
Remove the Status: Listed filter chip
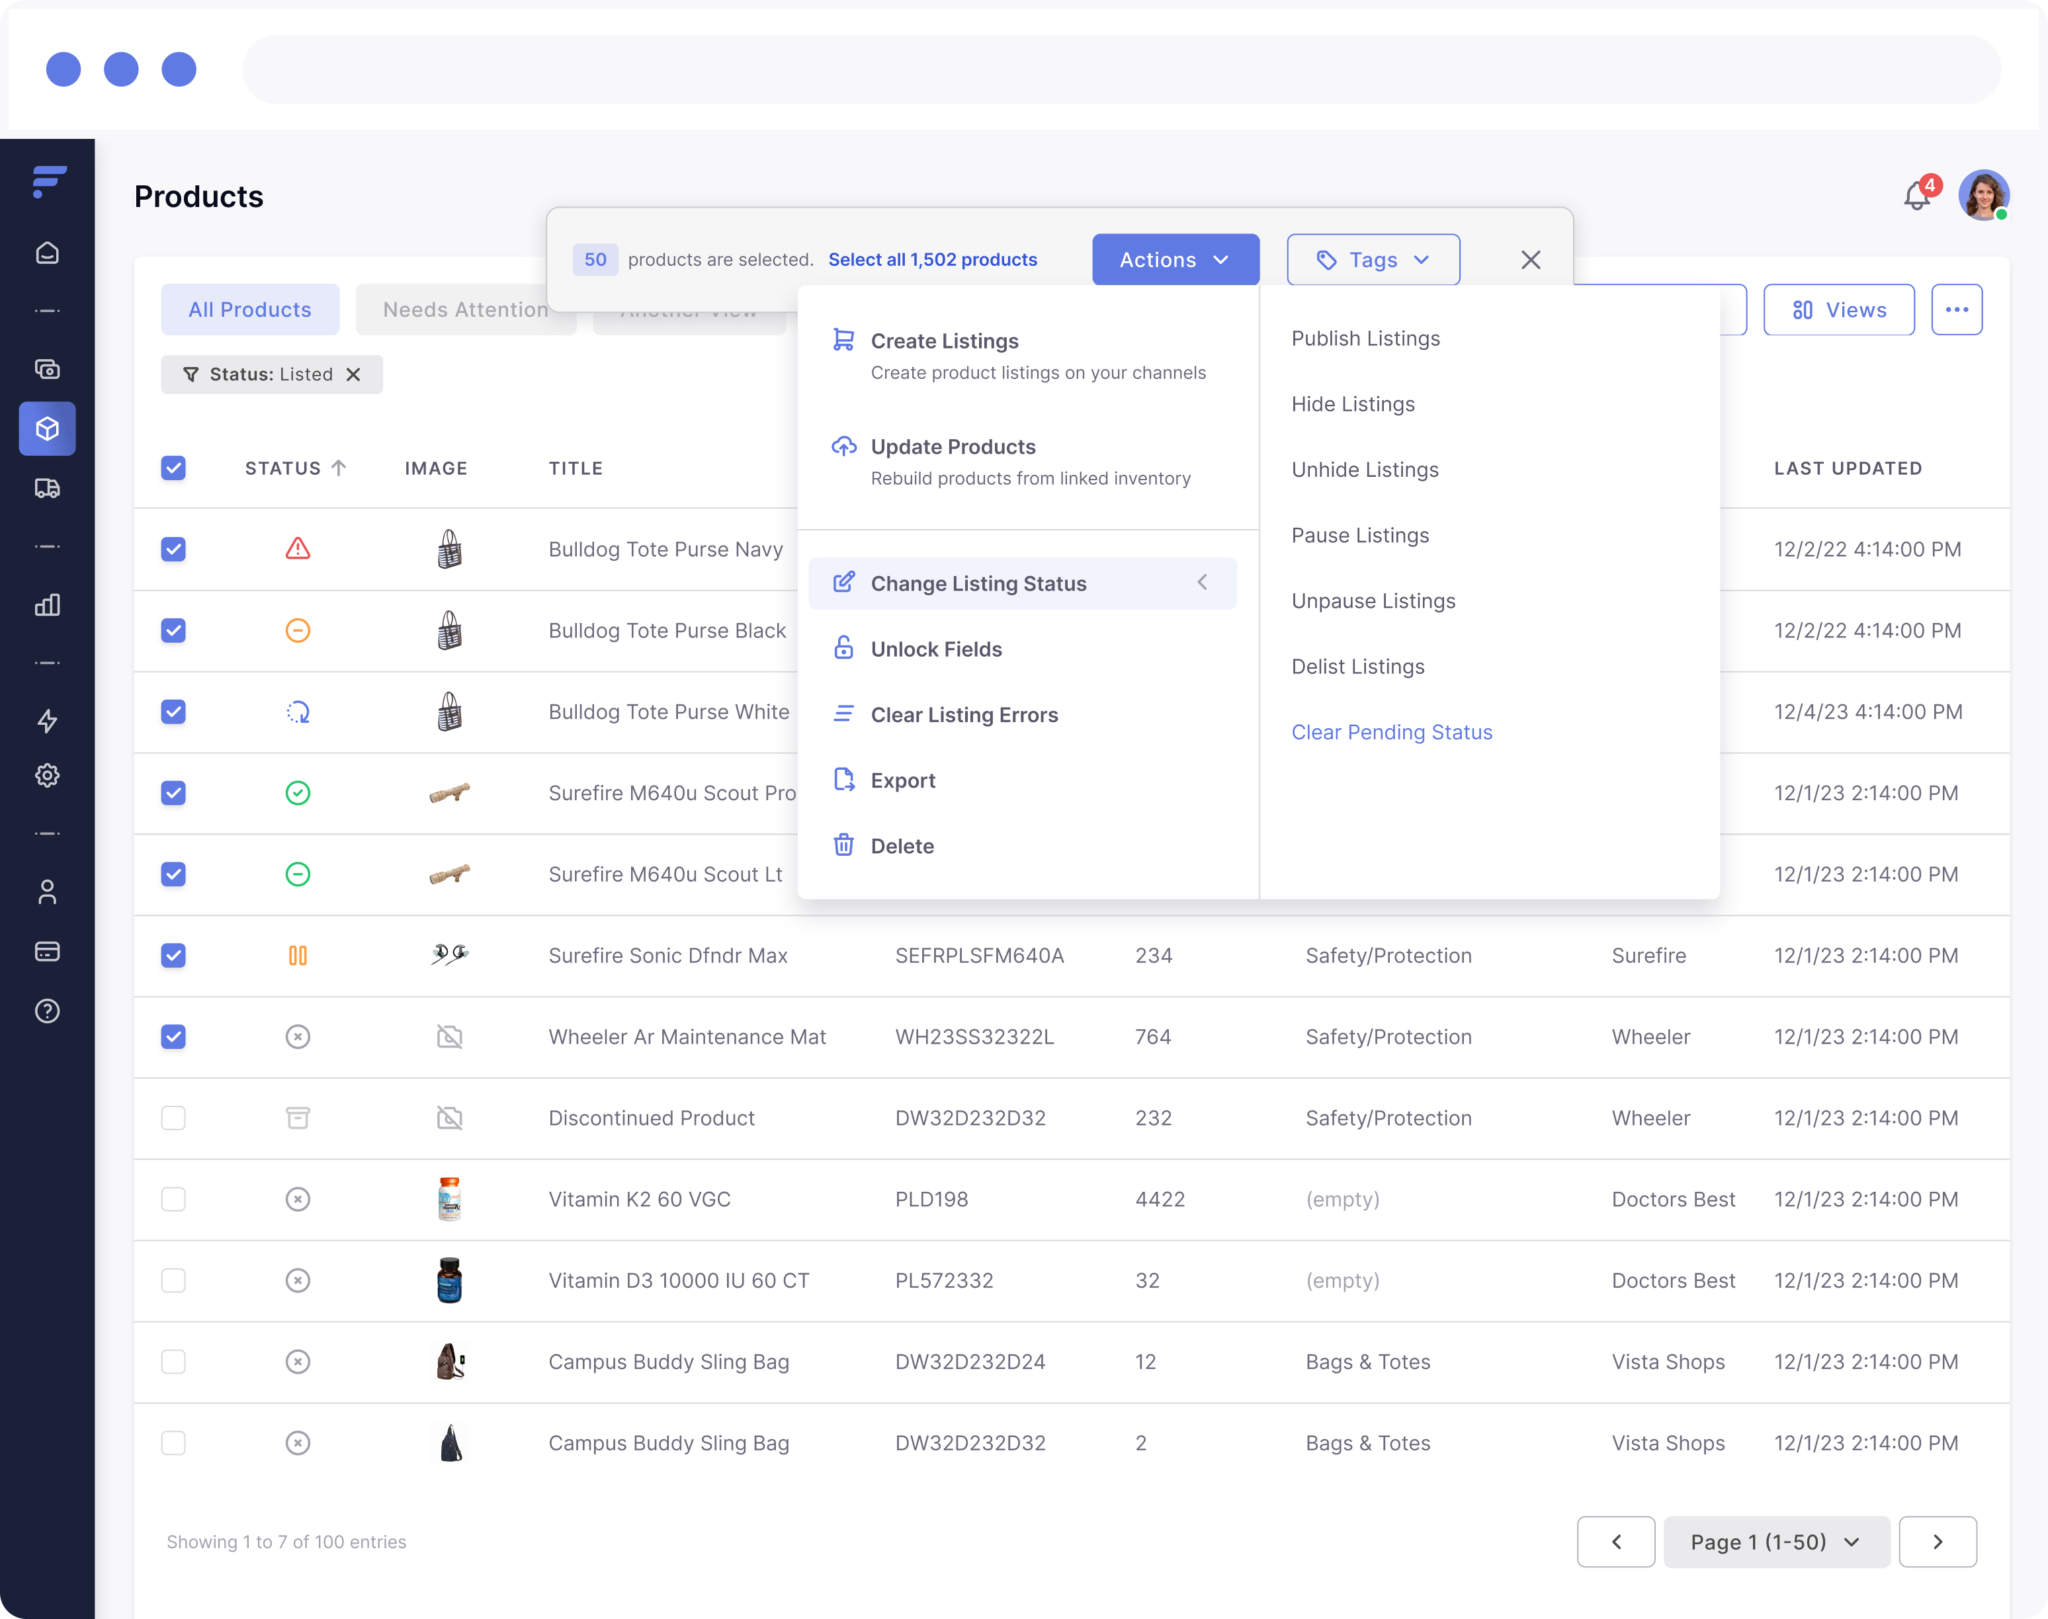point(353,374)
